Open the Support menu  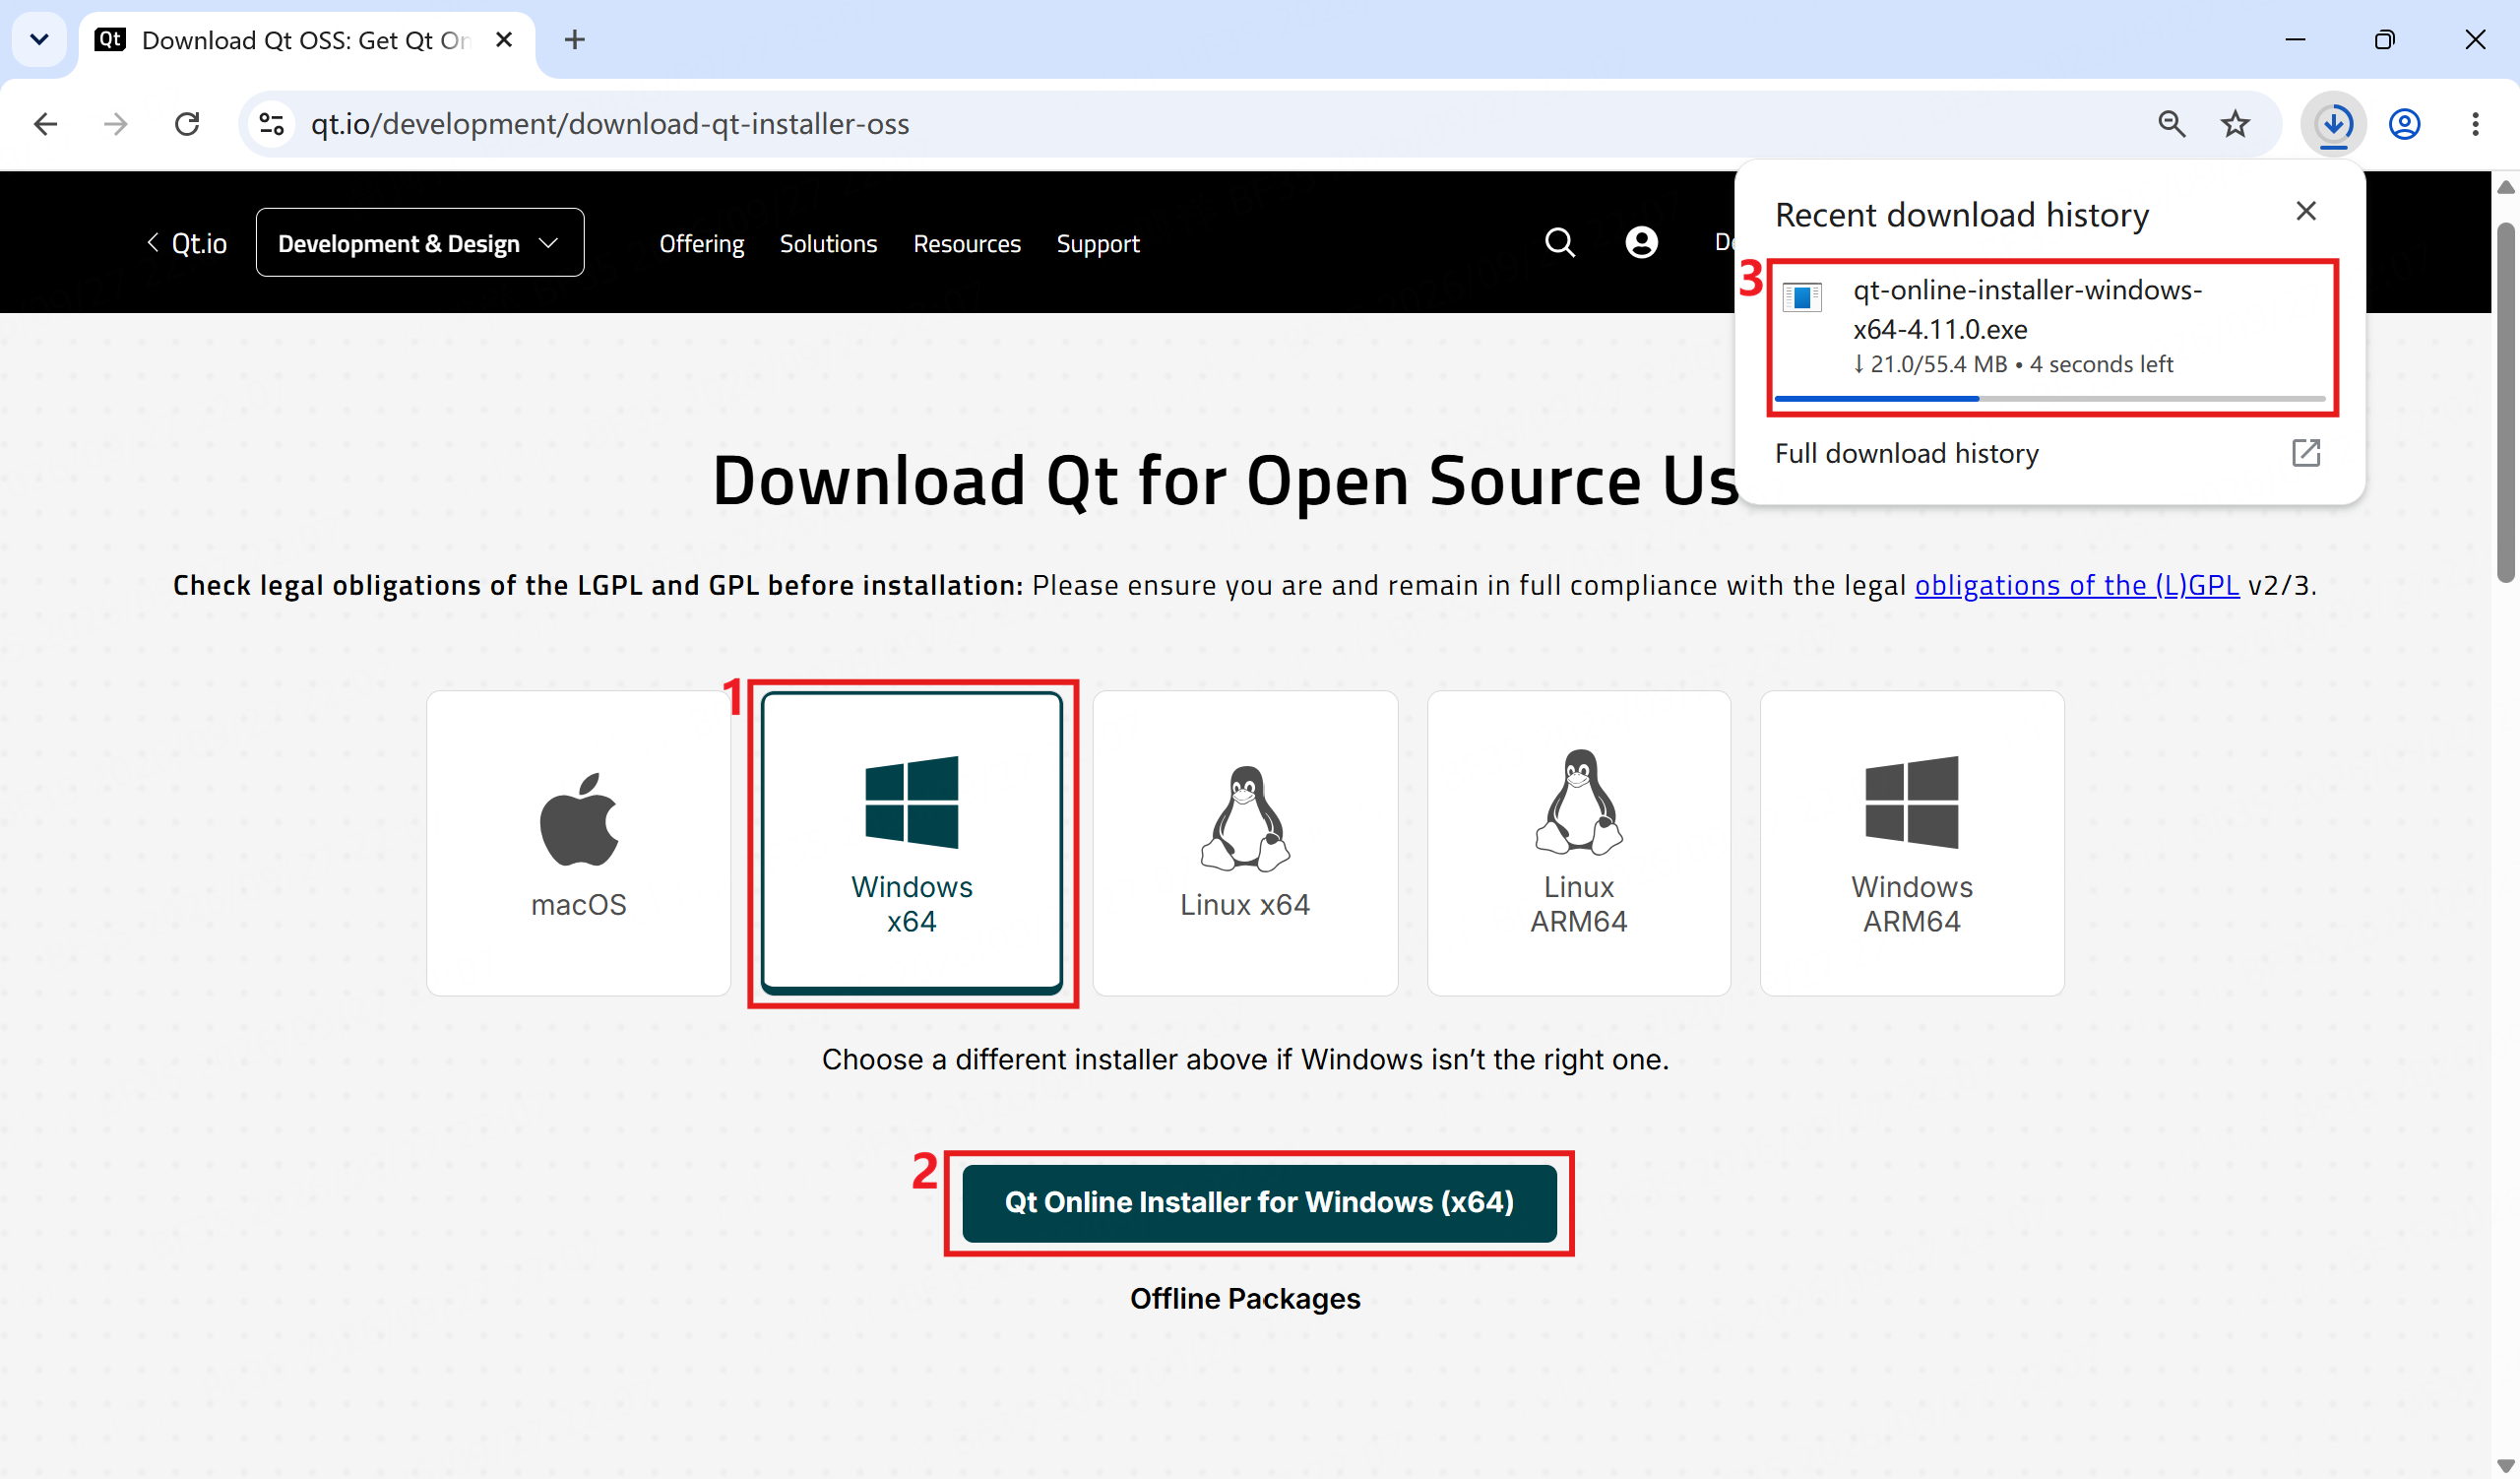[x=1098, y=244]
